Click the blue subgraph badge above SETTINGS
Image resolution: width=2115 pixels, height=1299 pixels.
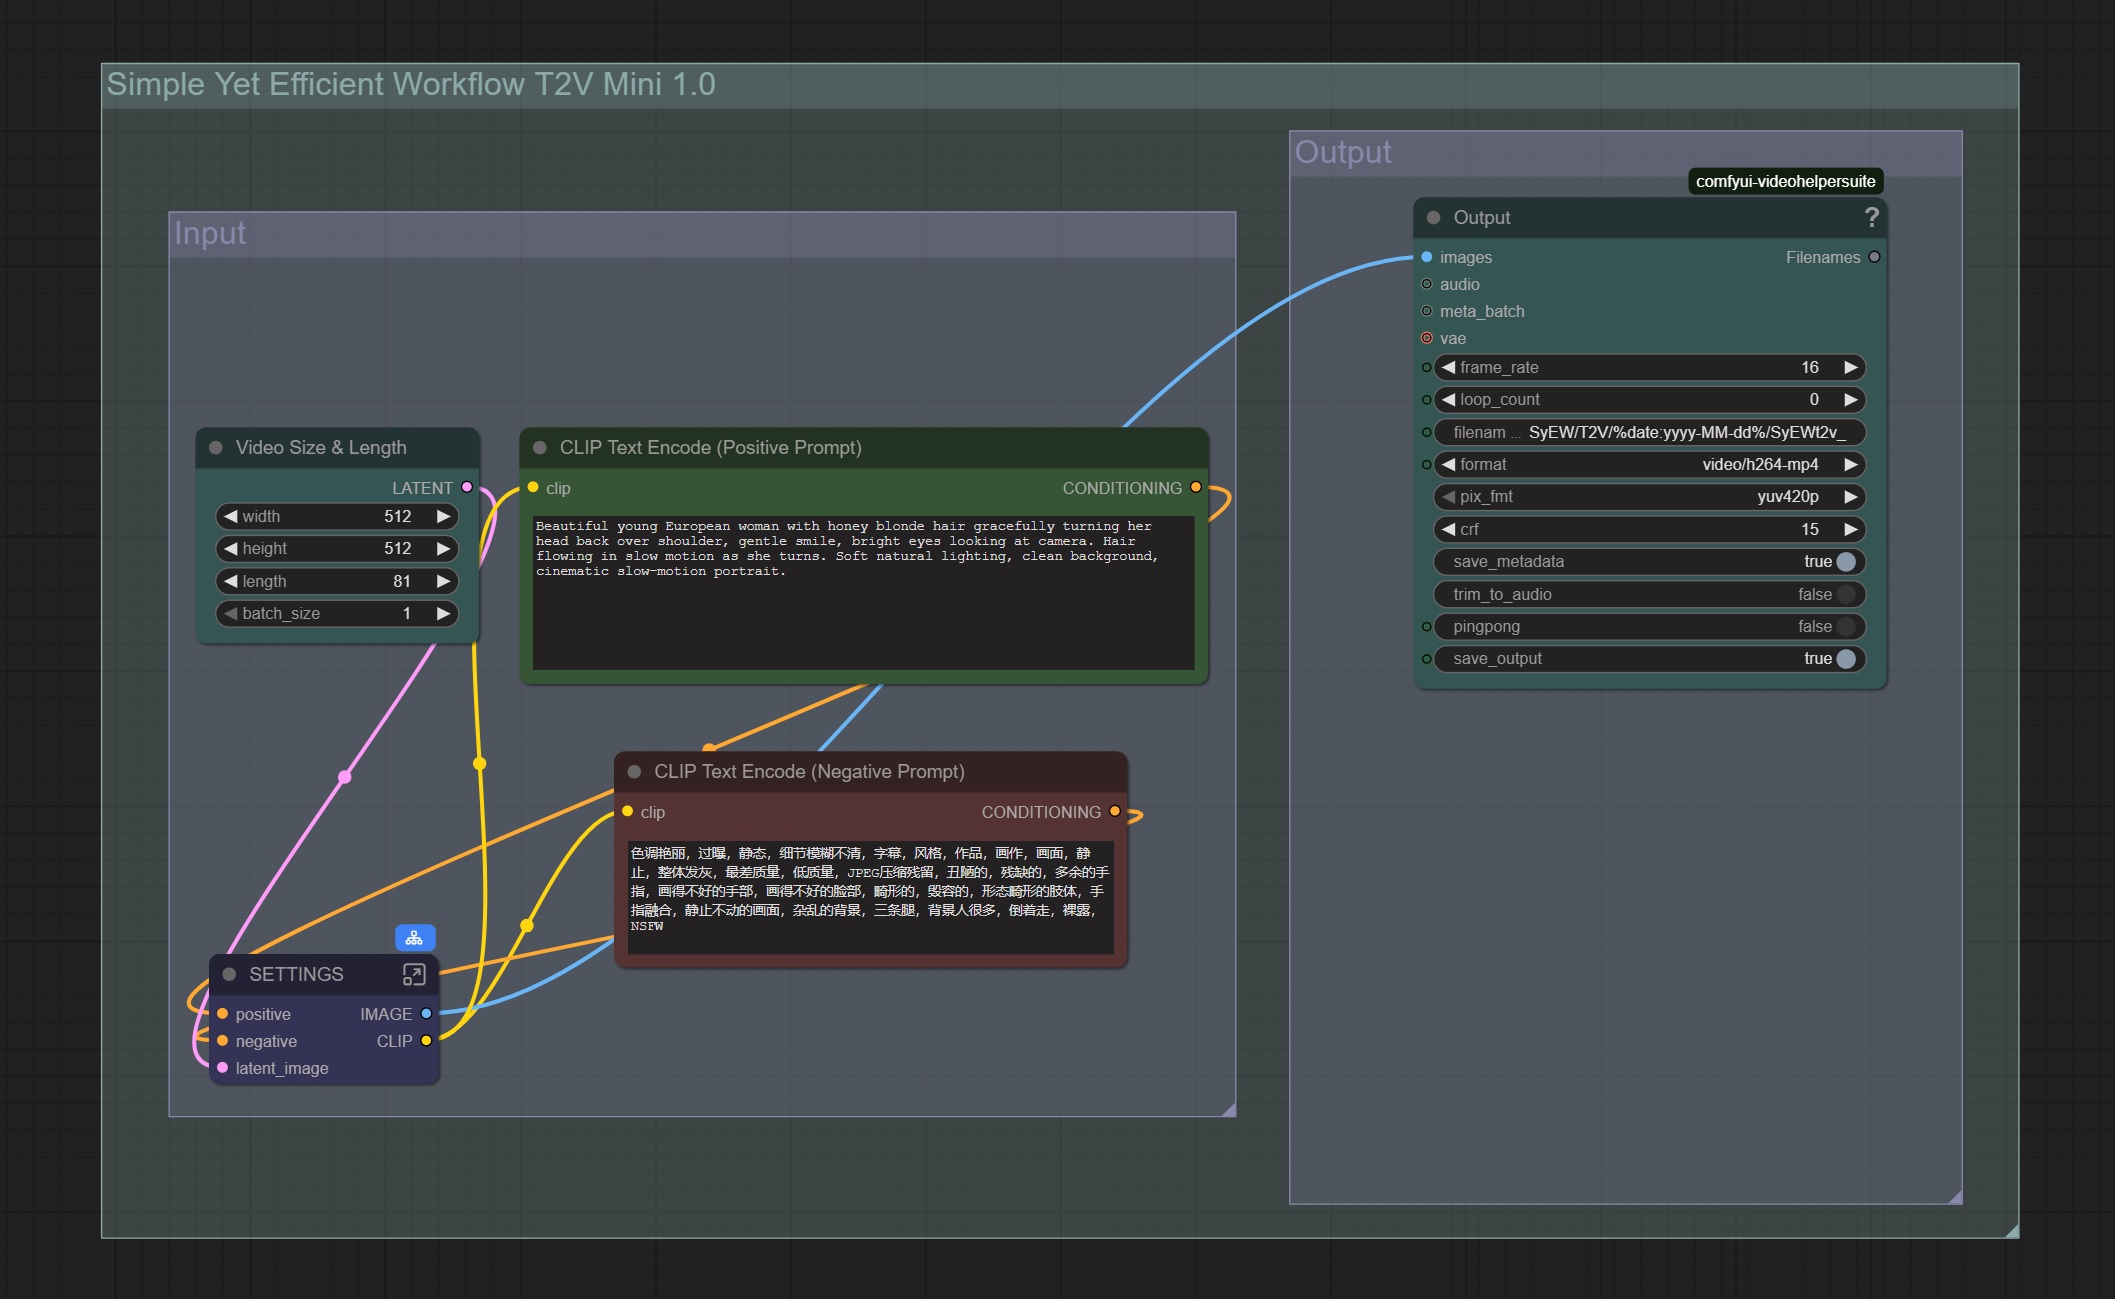(x=414, y=938)
